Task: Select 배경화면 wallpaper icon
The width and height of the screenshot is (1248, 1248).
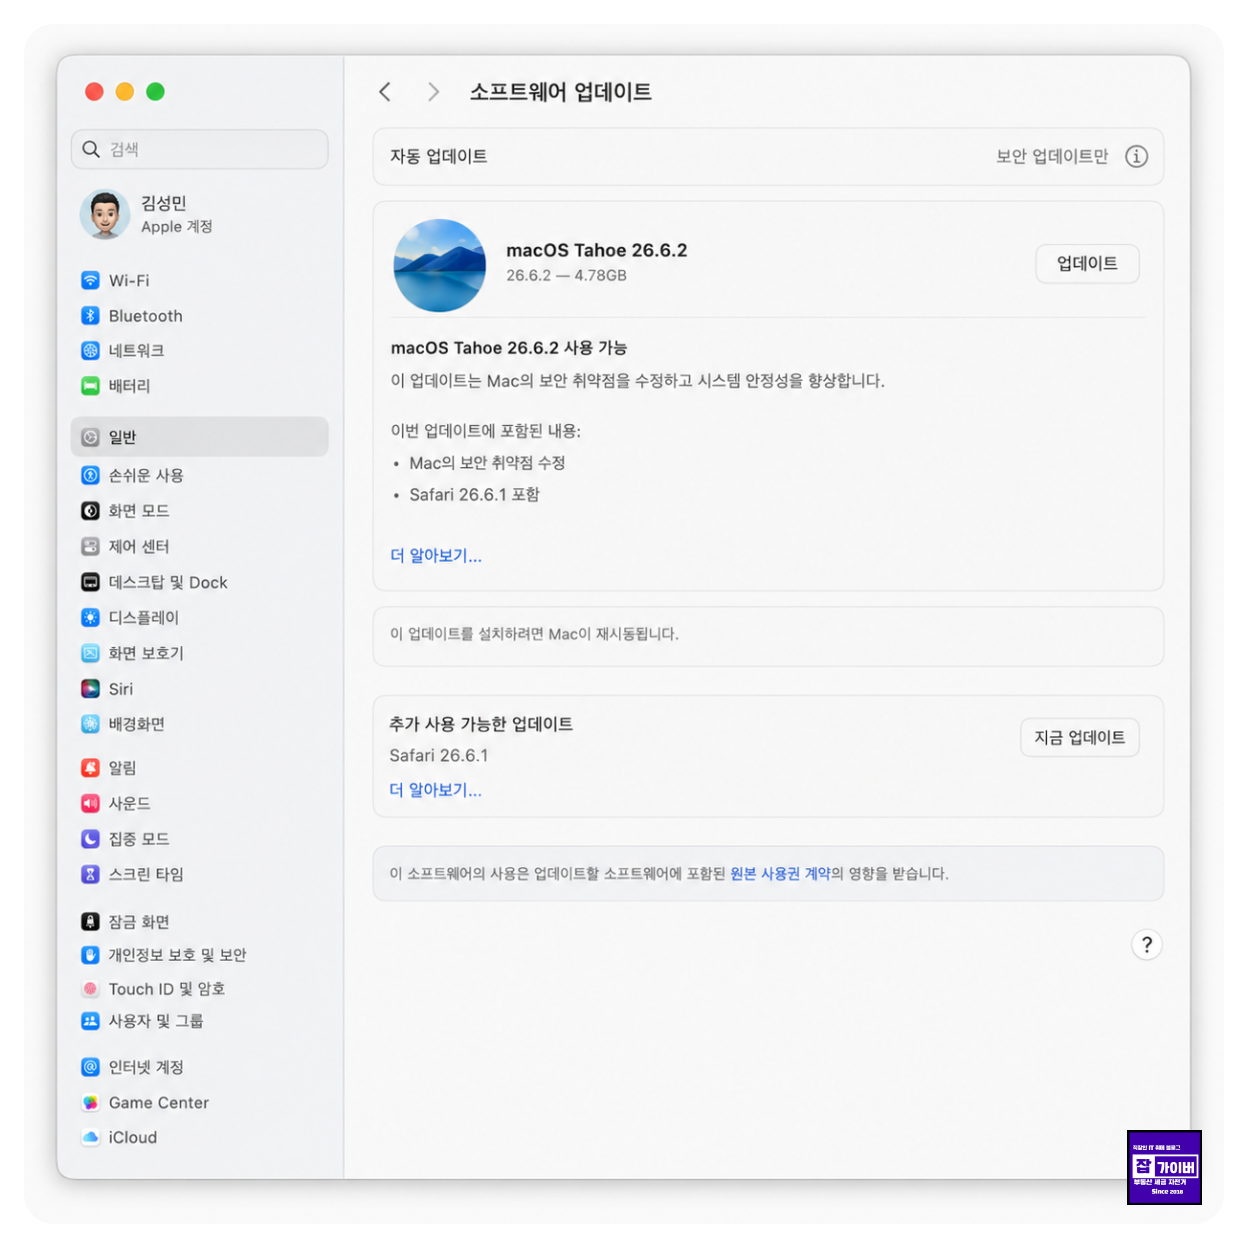Action: pos(90,724)
